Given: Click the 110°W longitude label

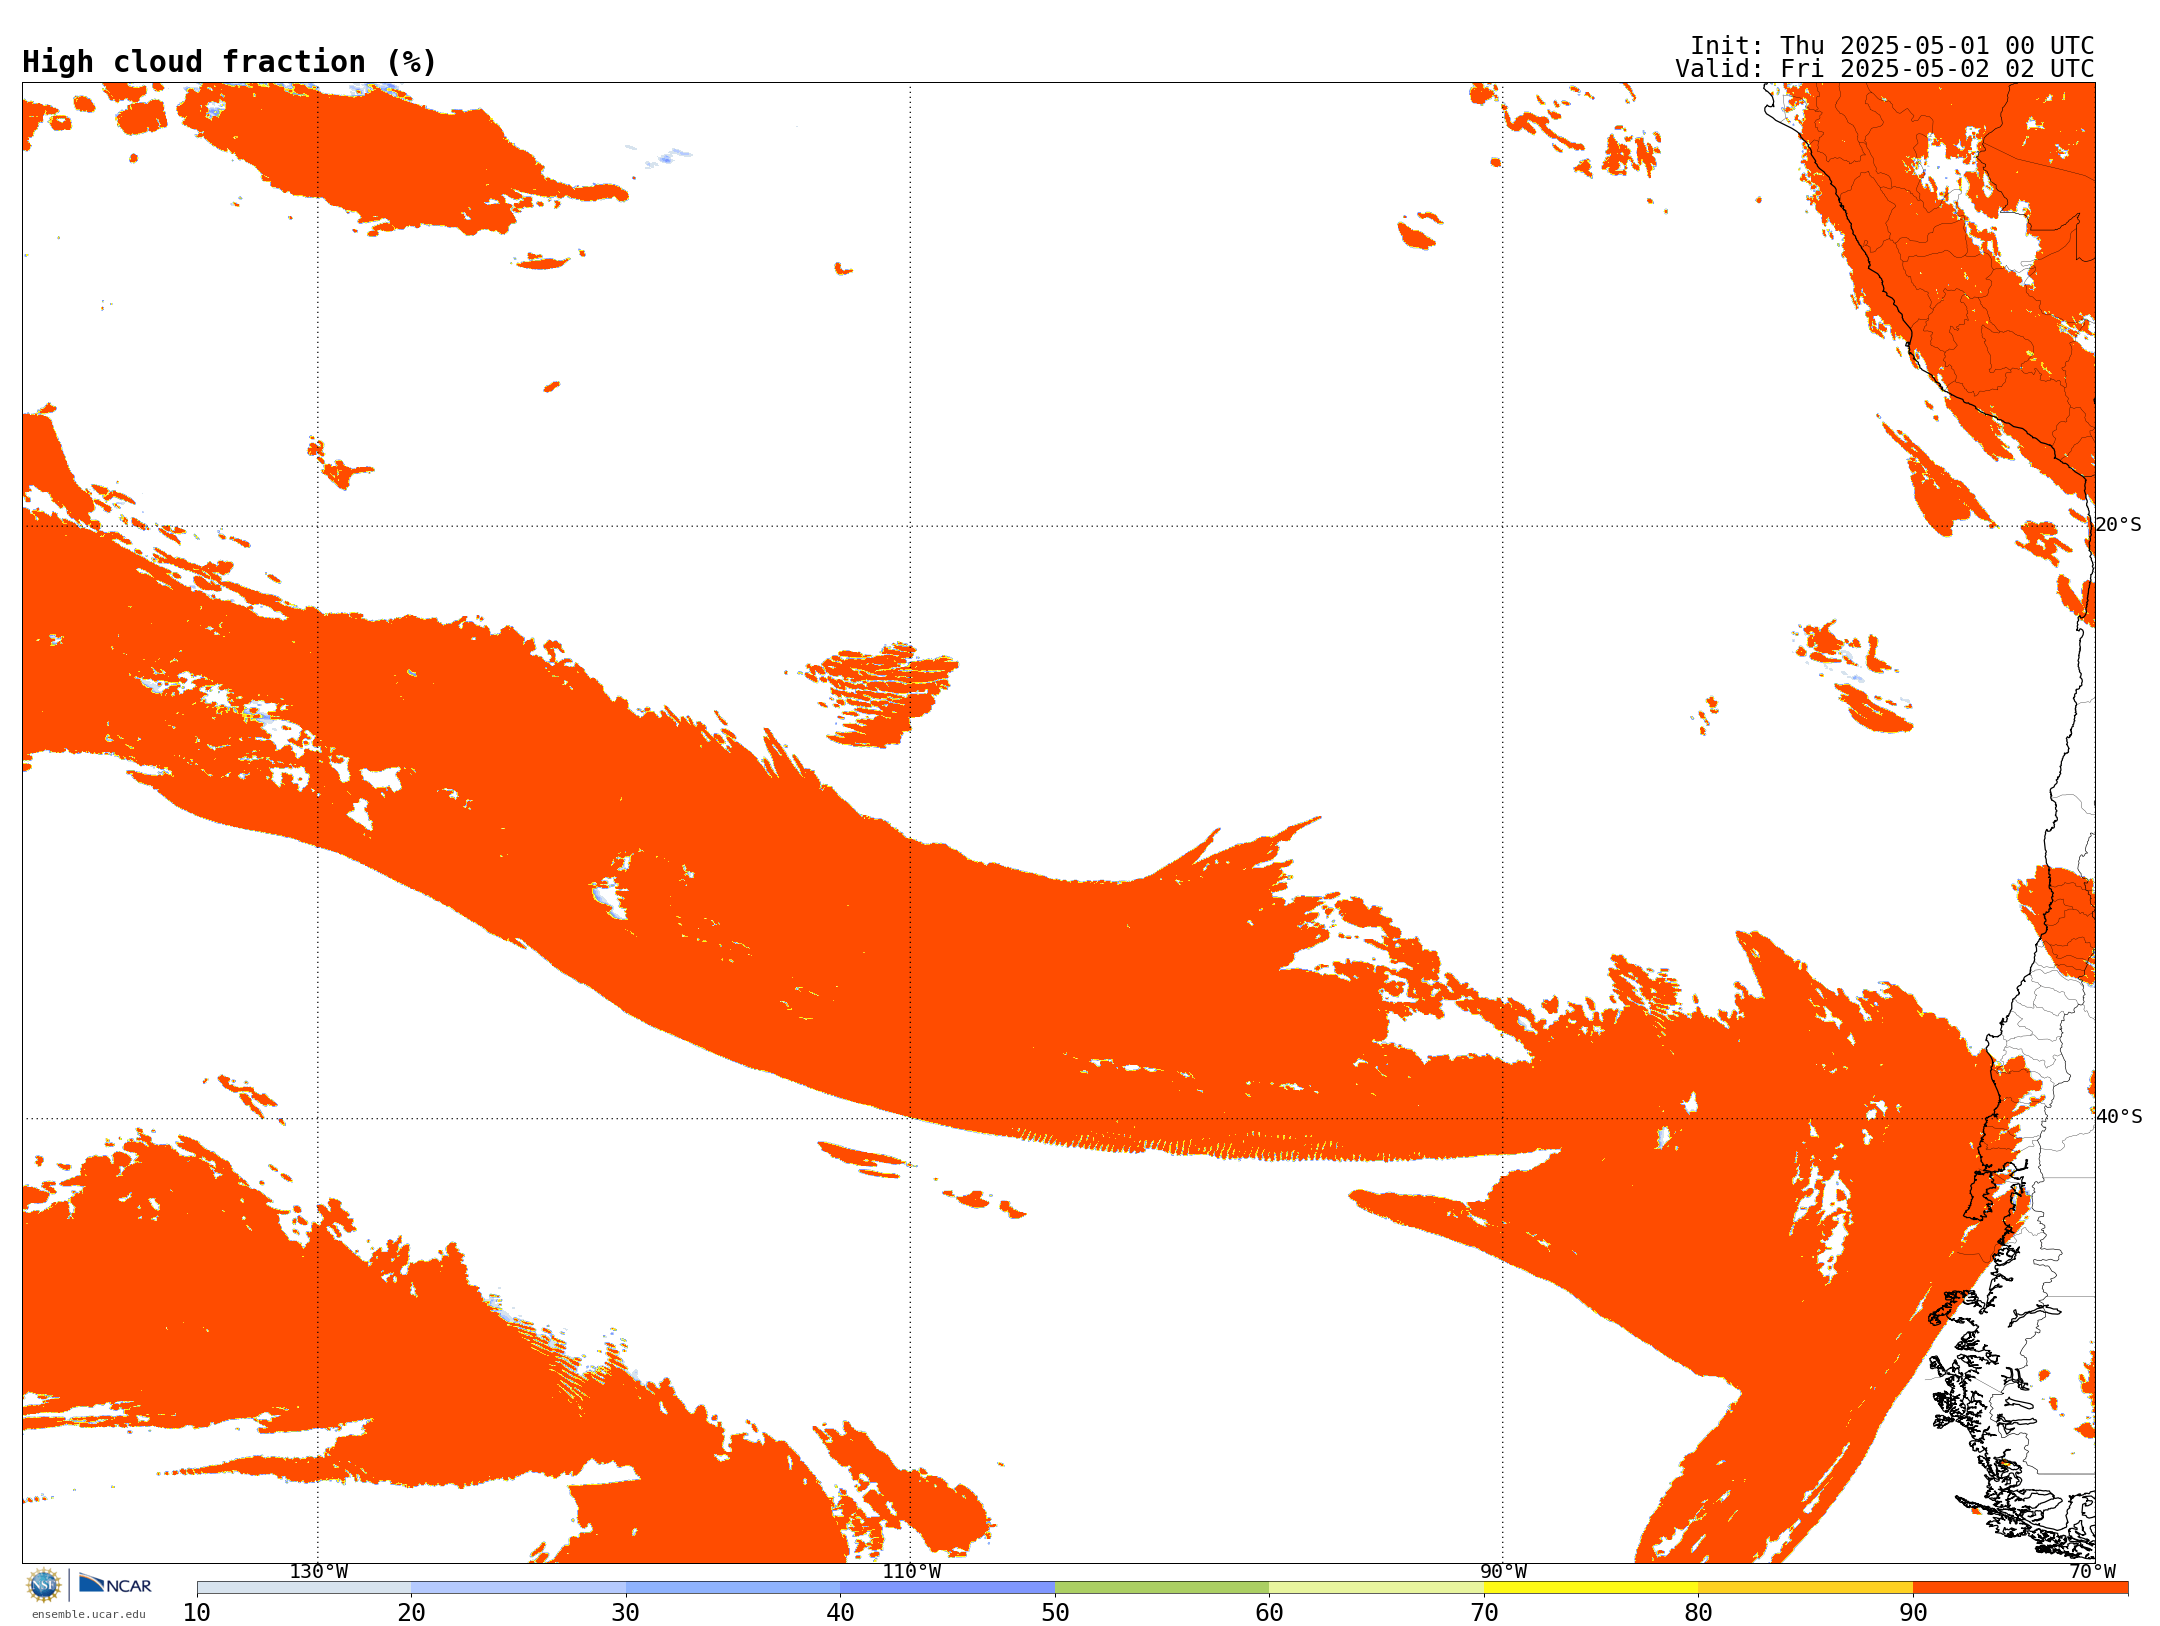Looking at the screenshot, I should click(x=911, y=1572).
